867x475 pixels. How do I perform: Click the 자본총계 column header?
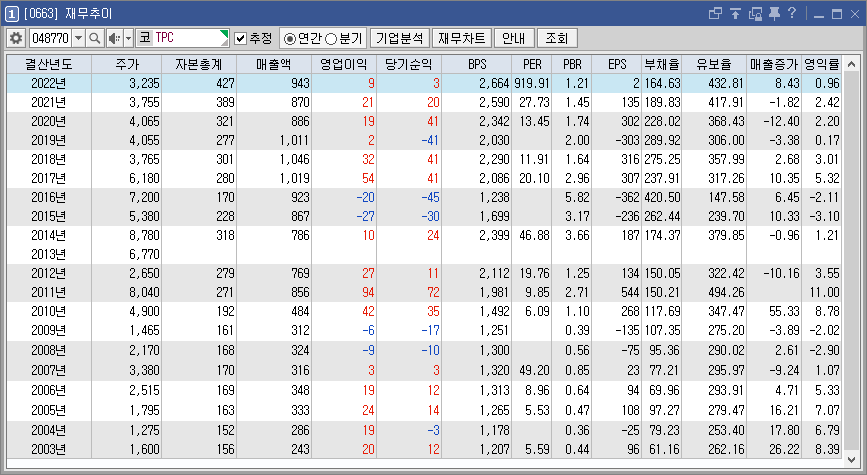(199, 64)
